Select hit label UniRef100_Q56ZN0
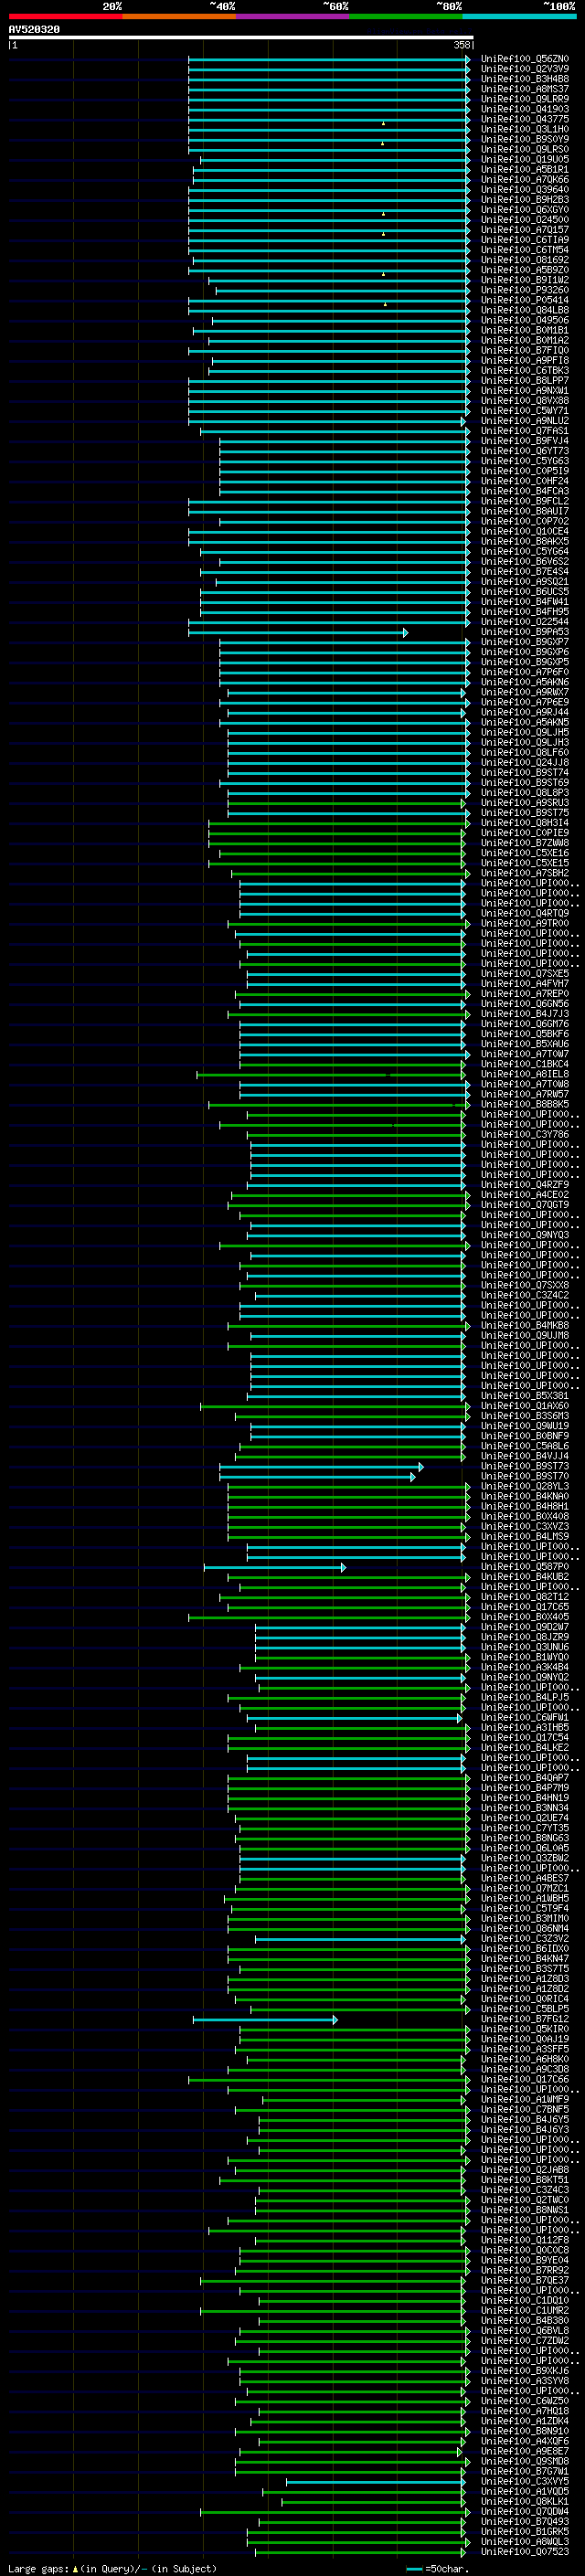This screenshot has width=585, height=2576. tap(525, 59)
